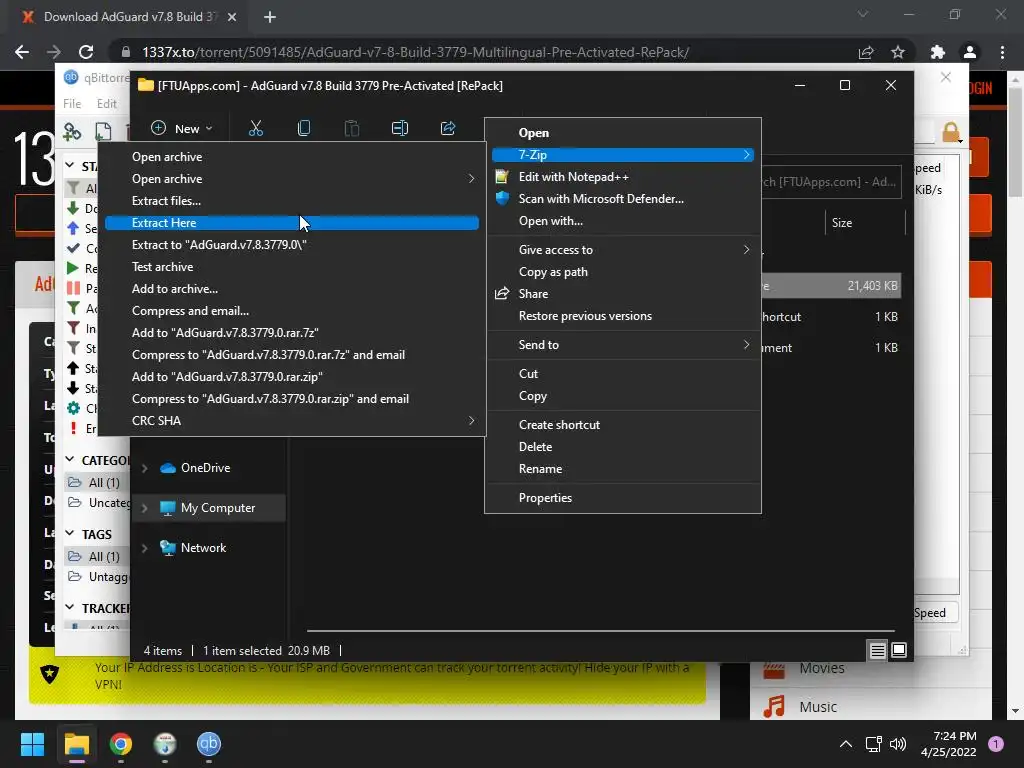Click the Size column header
Screen dimensions: 1024x768
pos(842,223)
